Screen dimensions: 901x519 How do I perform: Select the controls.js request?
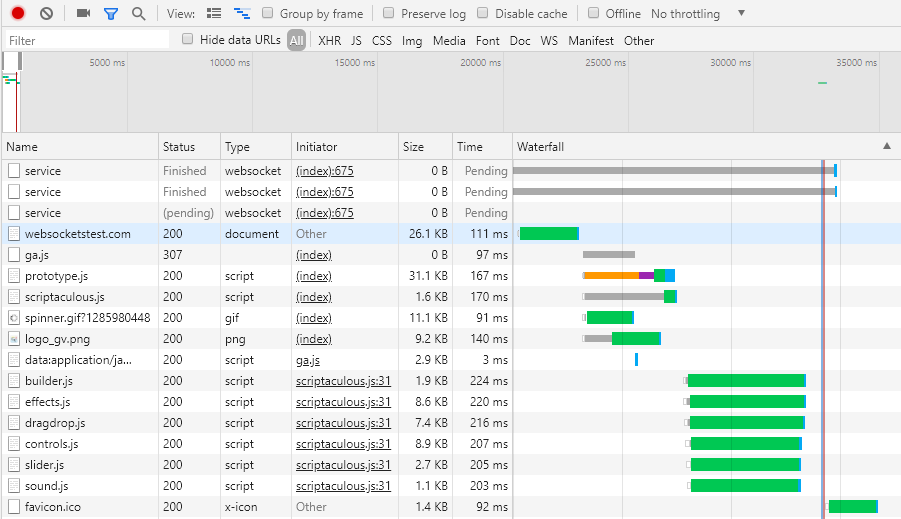[x=450, y=444]
